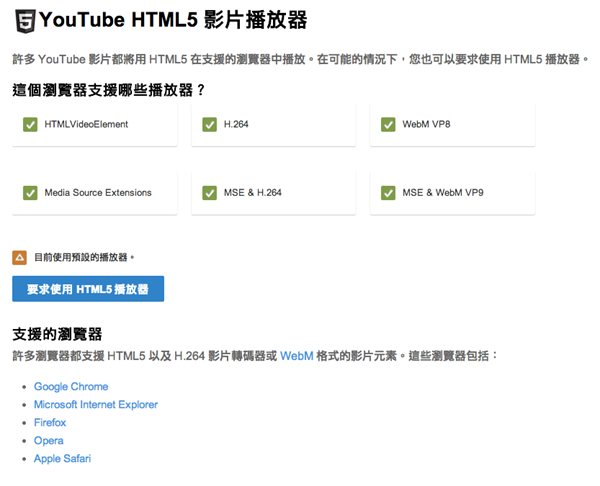This screenshot has width=600, height=486.
Task: Visit the Apple Safari link
Action: (x=63, y=458)
